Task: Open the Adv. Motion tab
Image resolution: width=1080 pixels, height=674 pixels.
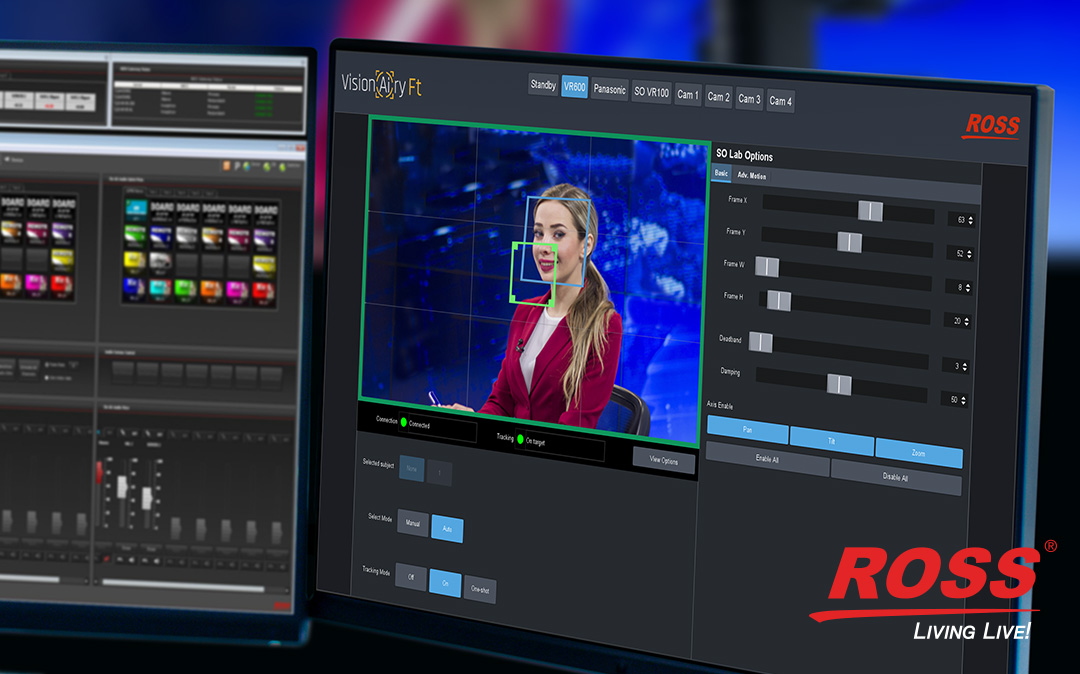Action: tap(751, 176)
